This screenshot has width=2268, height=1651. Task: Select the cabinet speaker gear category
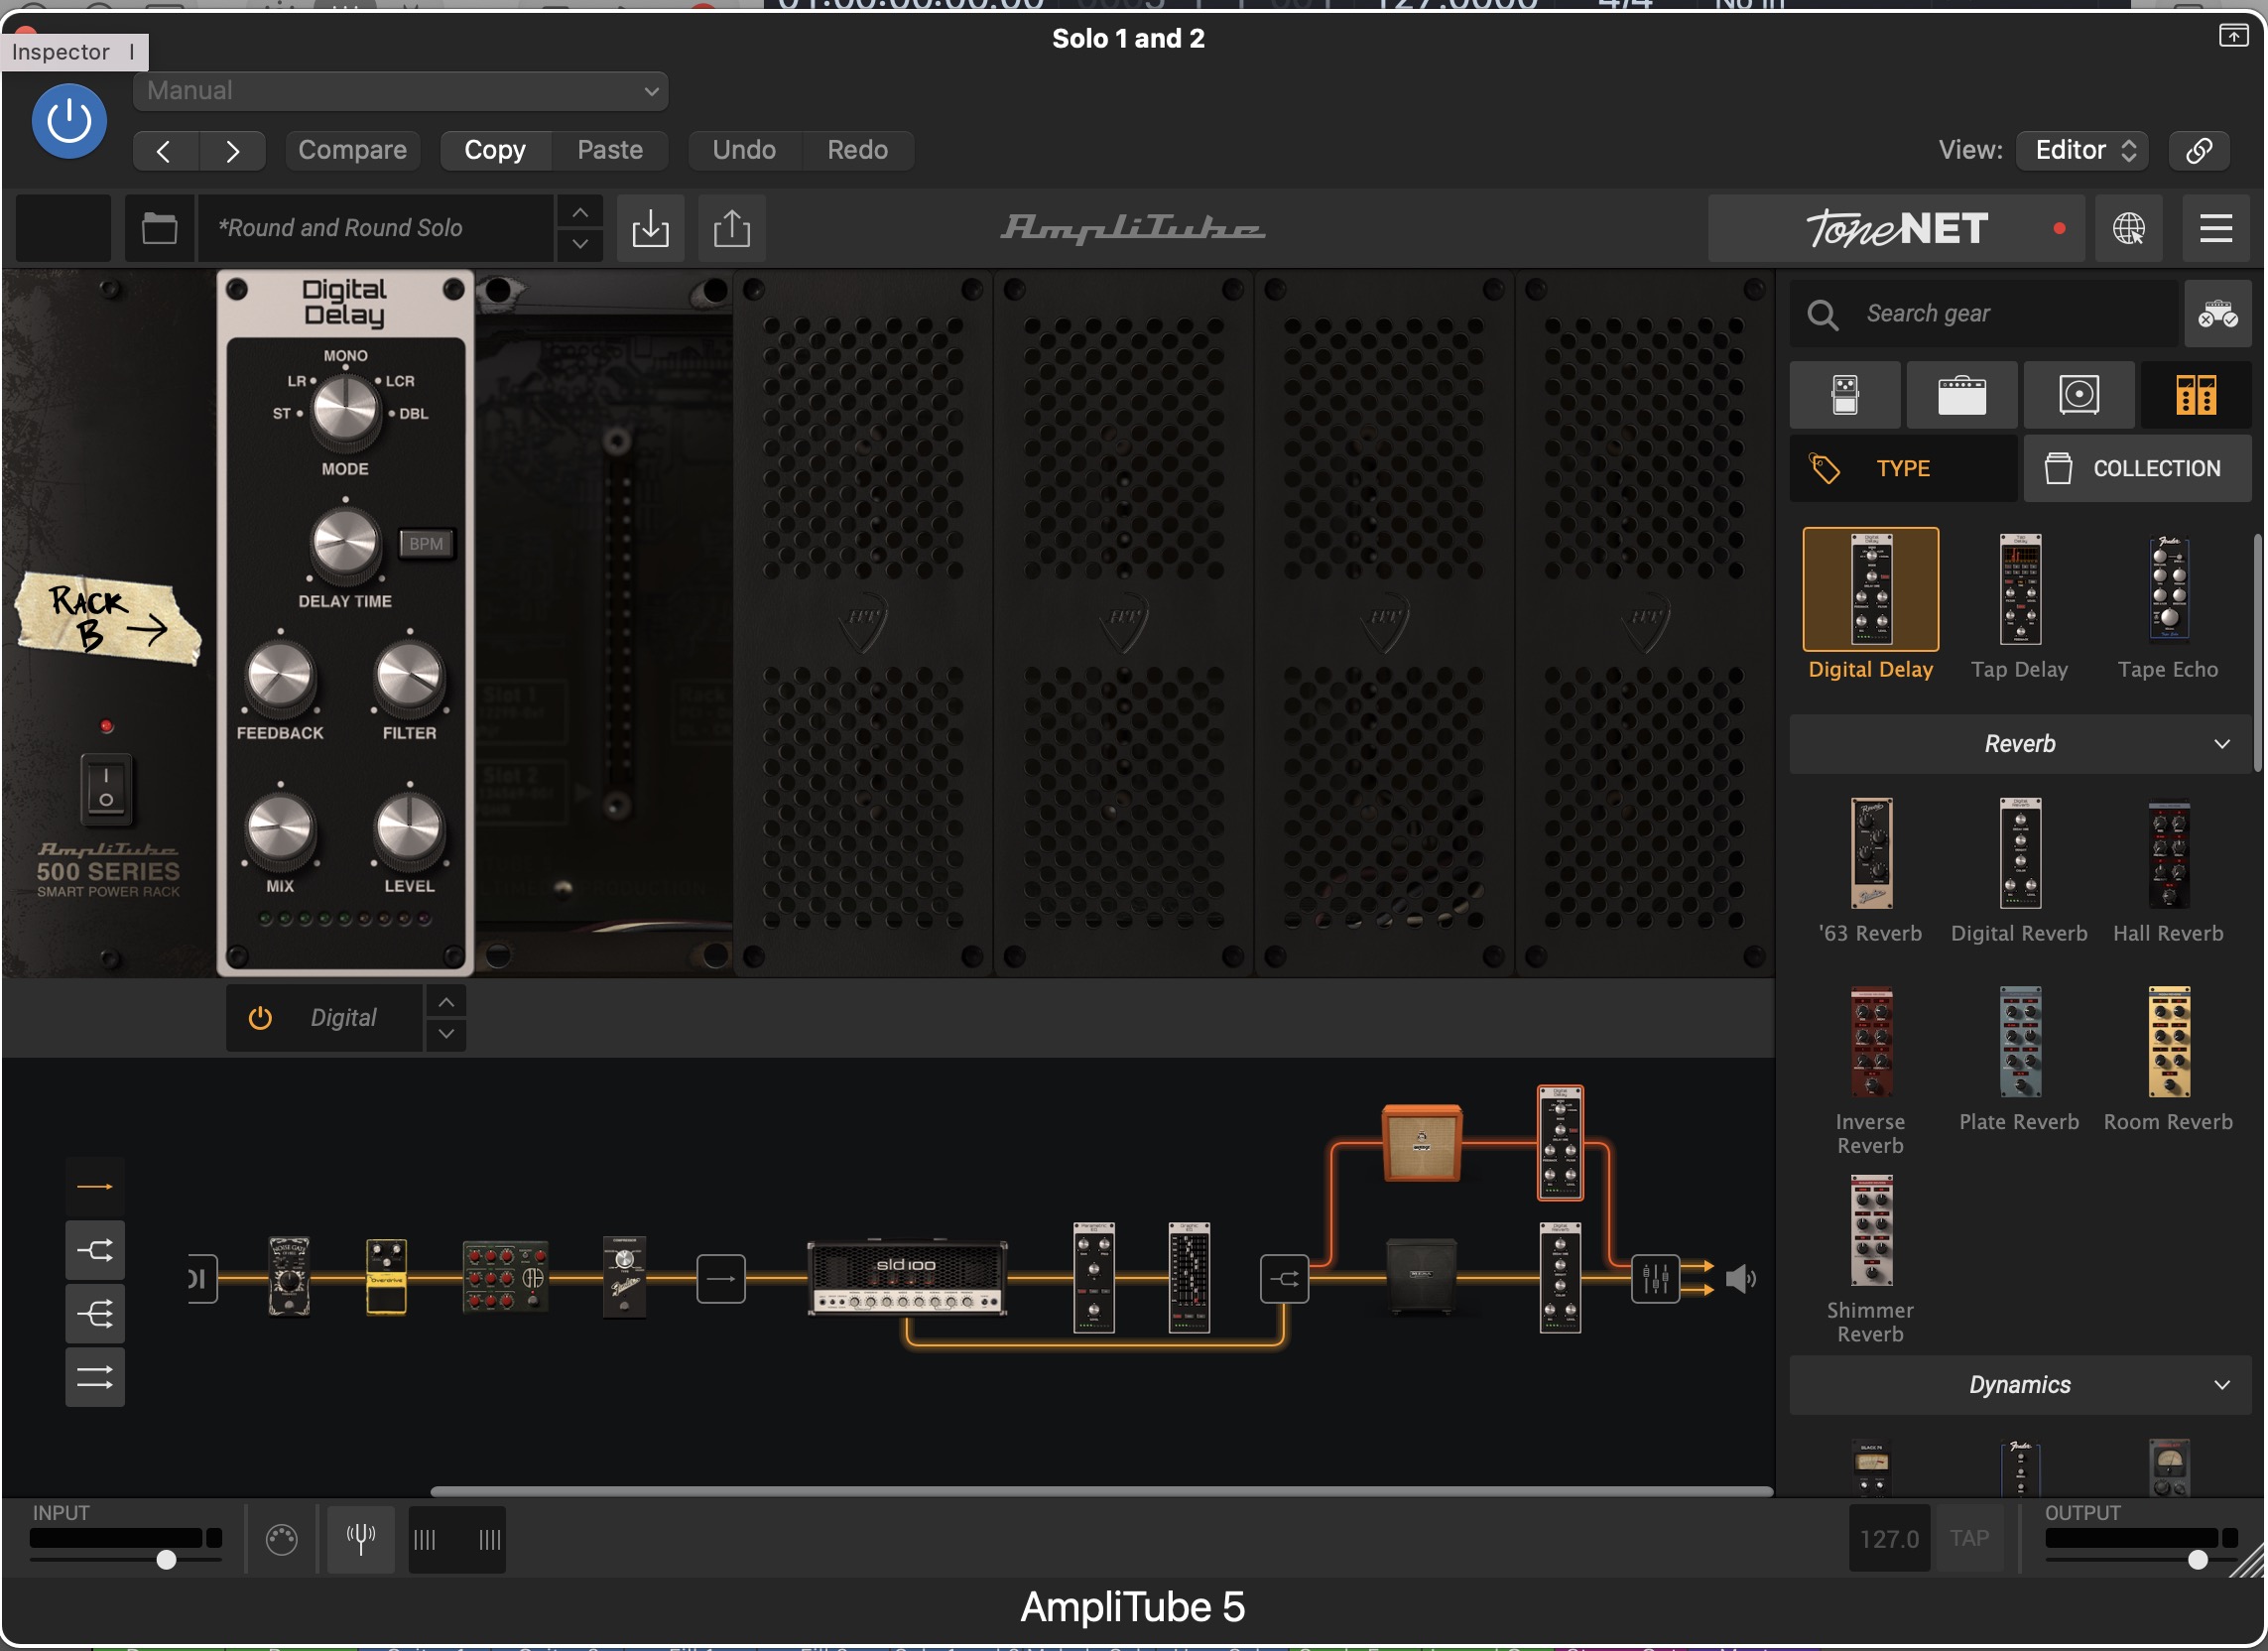[2079, 395]
